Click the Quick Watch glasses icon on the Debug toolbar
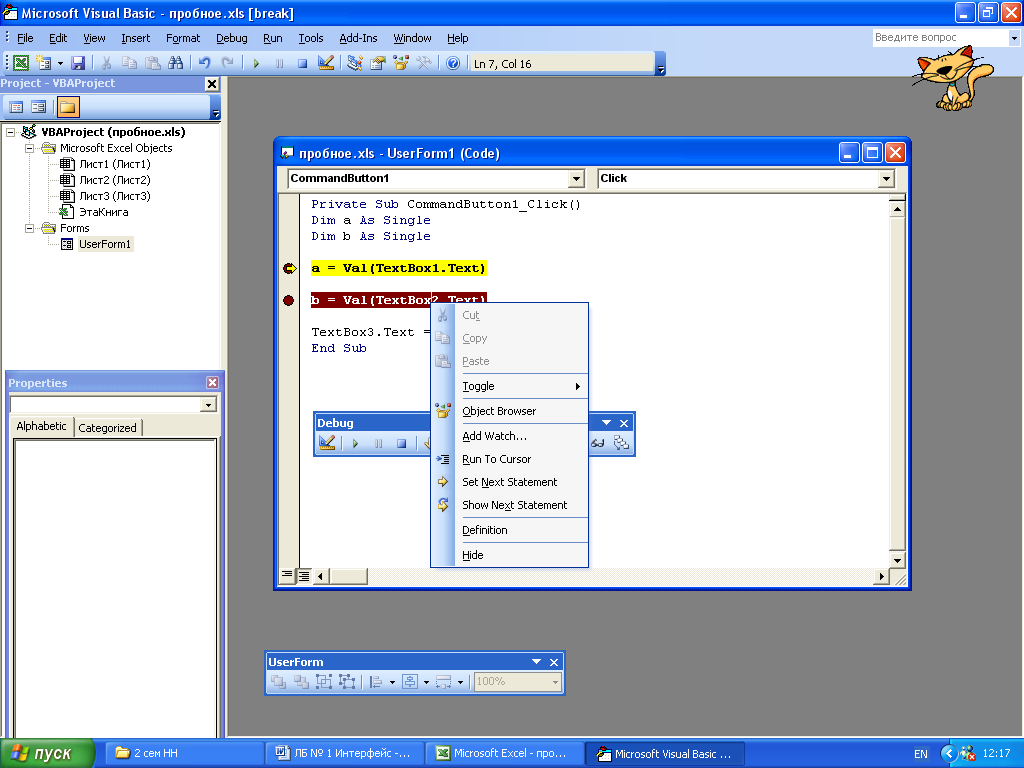The image size is (1024, 768). 598,443
